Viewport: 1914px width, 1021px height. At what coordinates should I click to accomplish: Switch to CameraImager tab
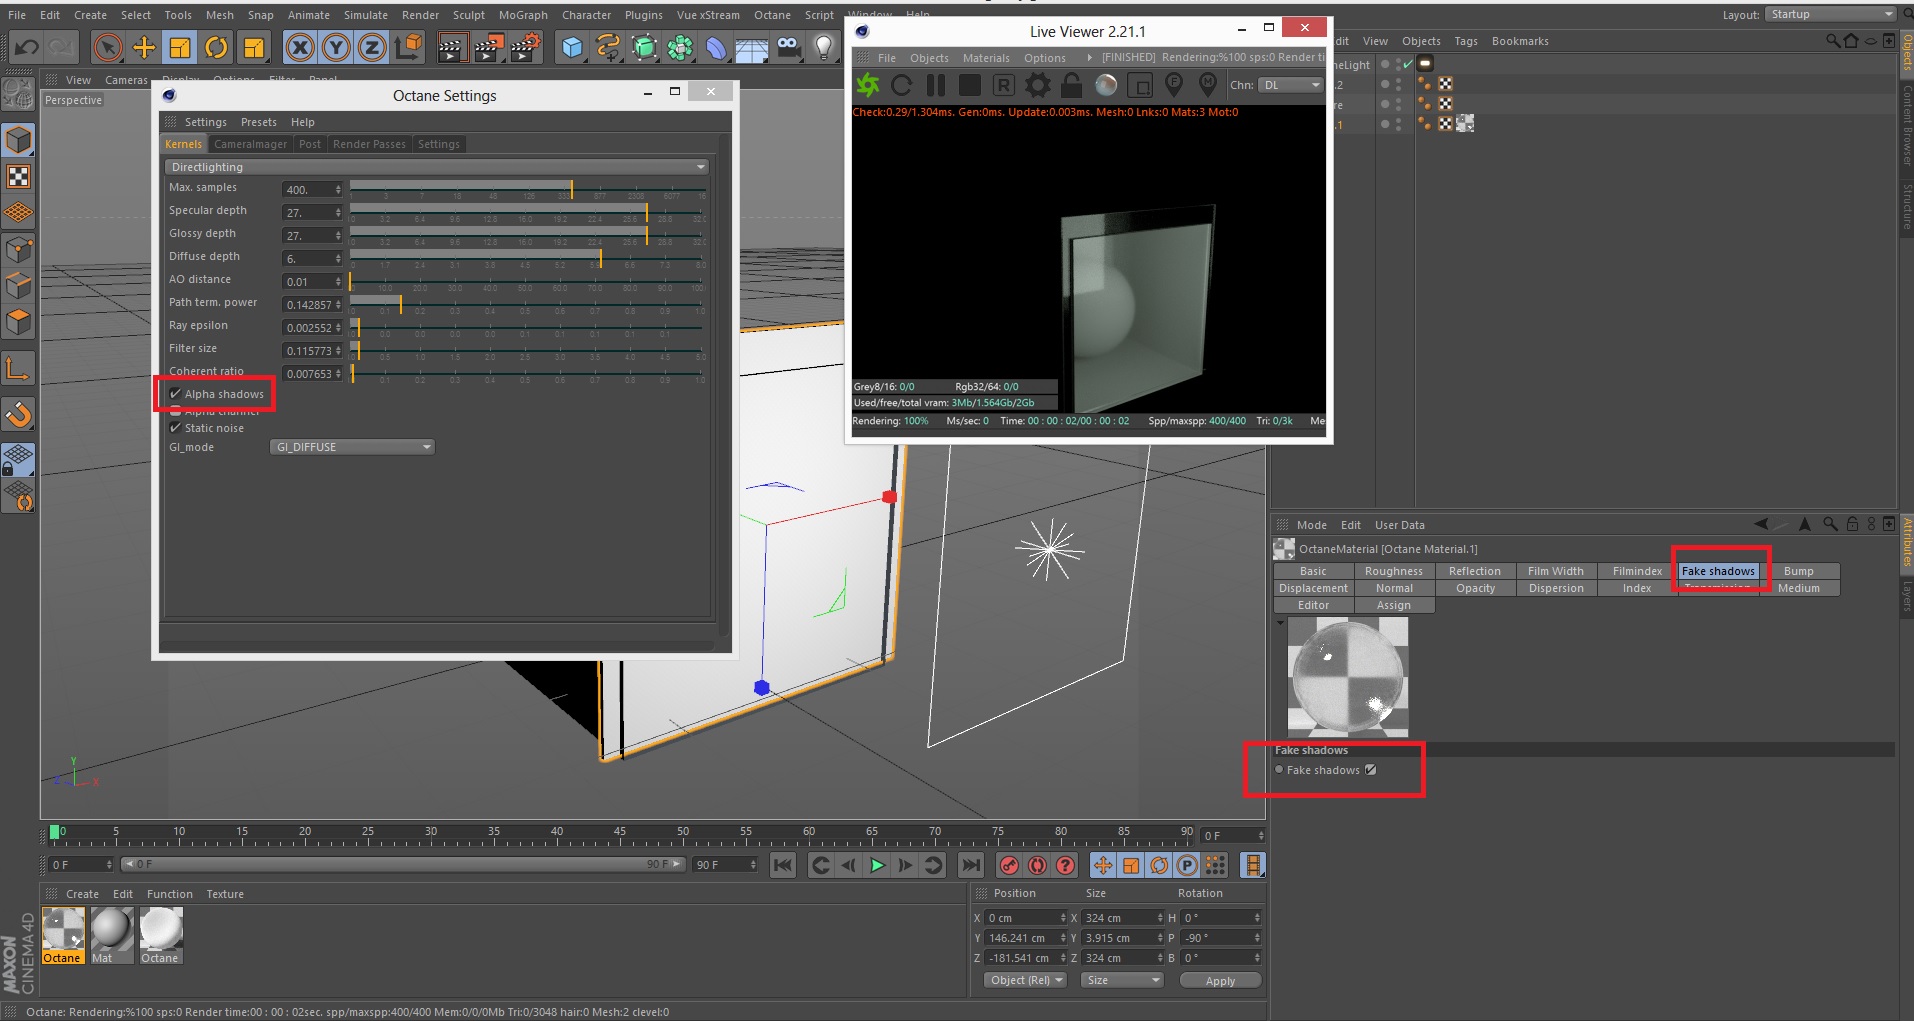tap(250, 144)
